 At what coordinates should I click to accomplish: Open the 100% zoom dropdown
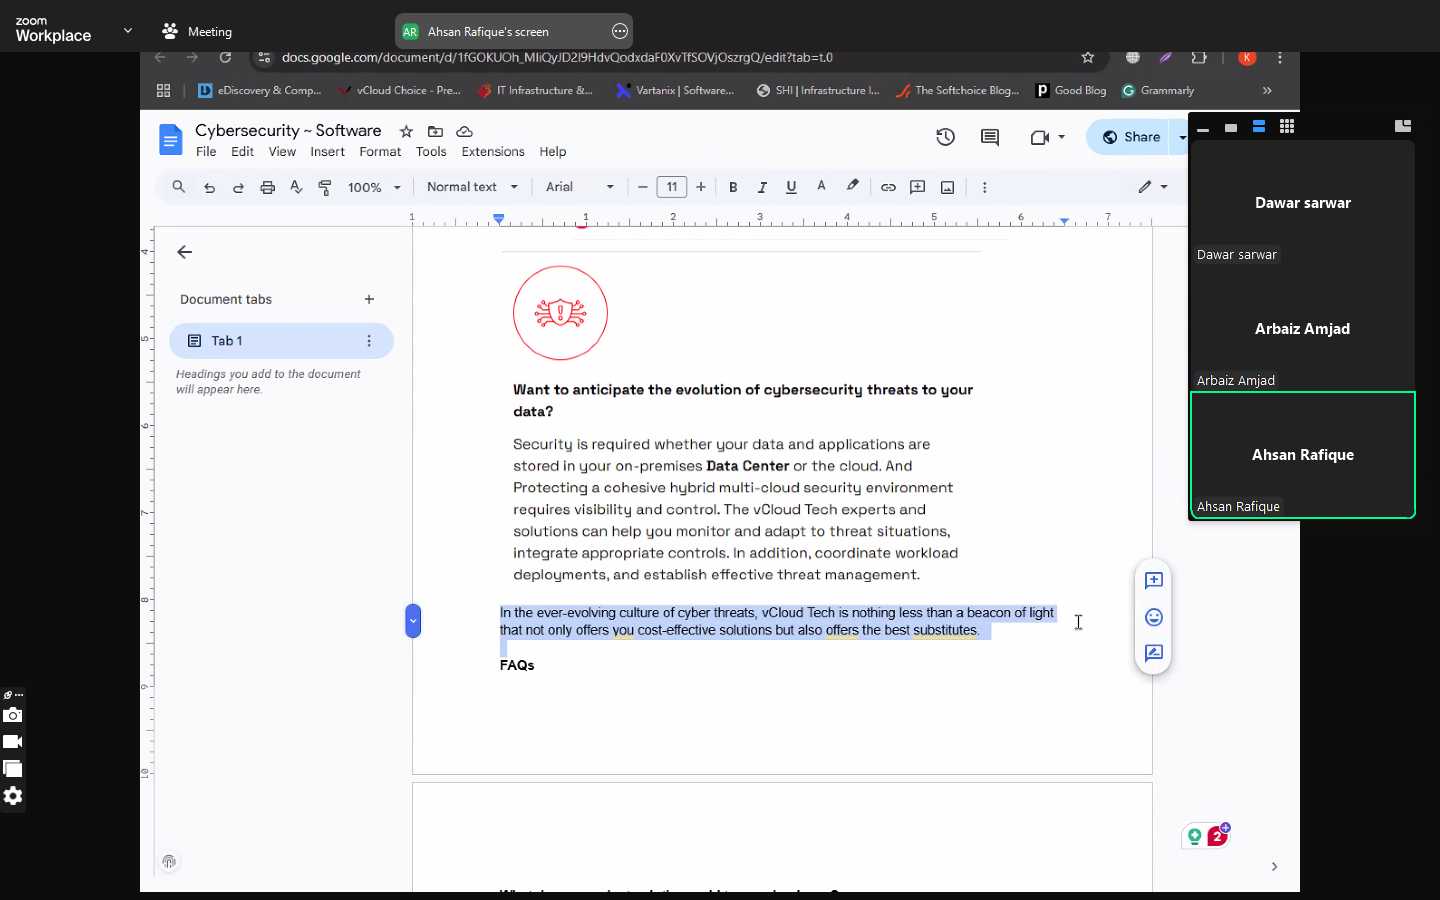point(374,187)
